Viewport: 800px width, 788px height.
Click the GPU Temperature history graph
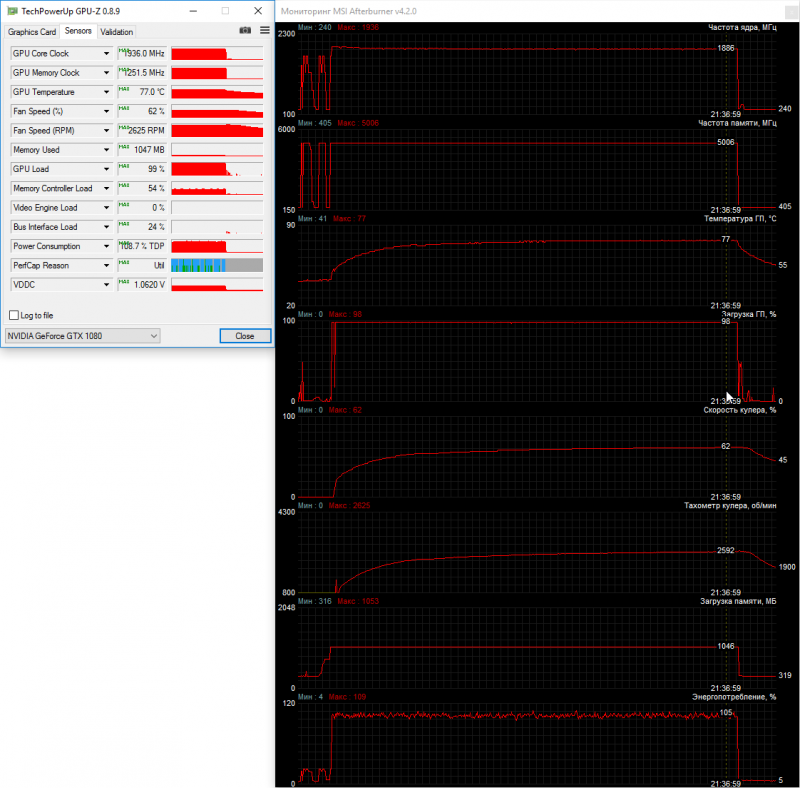point(217,92)
